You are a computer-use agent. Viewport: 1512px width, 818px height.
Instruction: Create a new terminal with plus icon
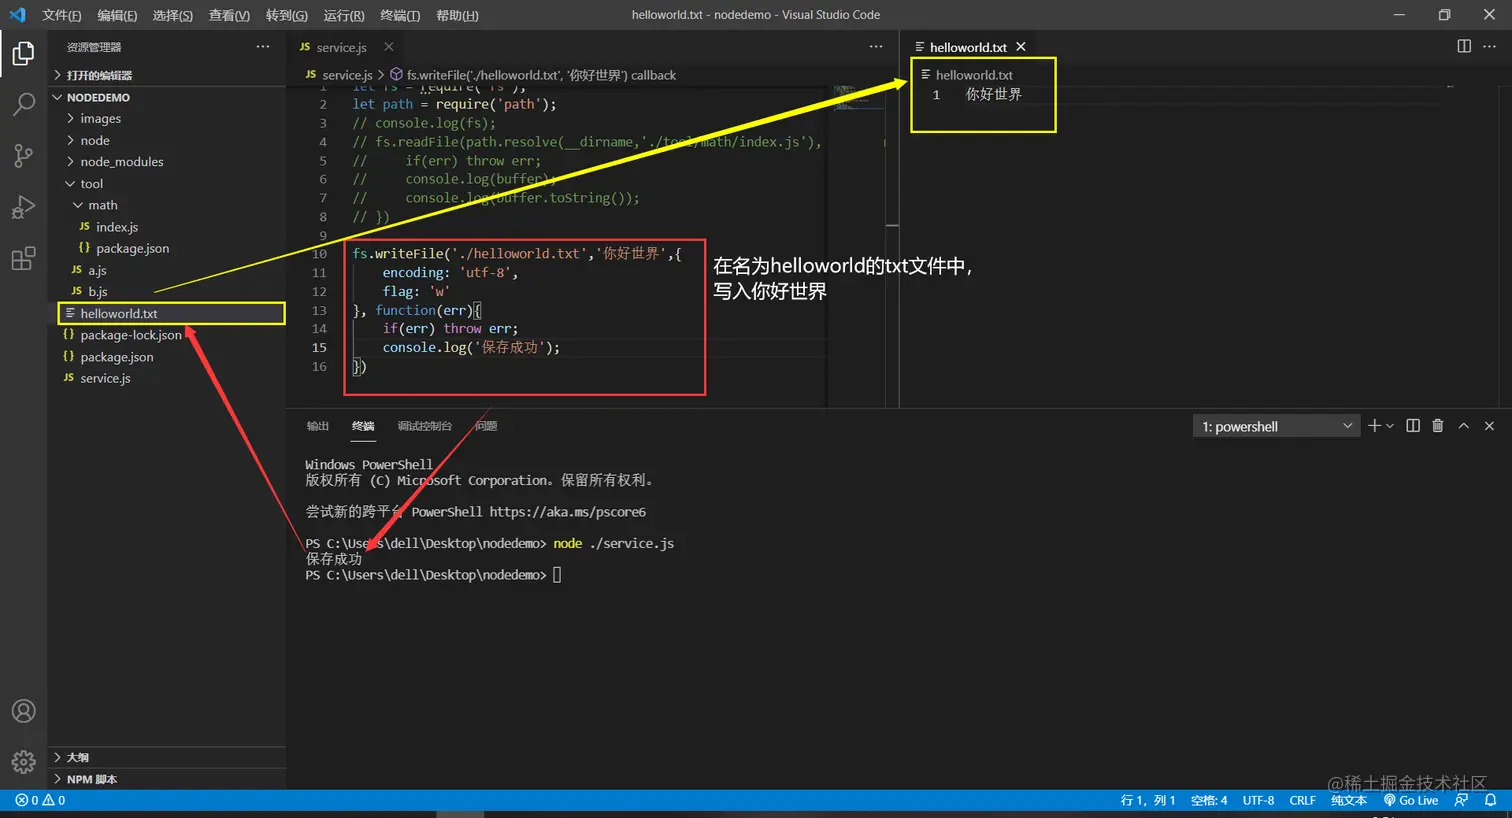pos(1374,426)
